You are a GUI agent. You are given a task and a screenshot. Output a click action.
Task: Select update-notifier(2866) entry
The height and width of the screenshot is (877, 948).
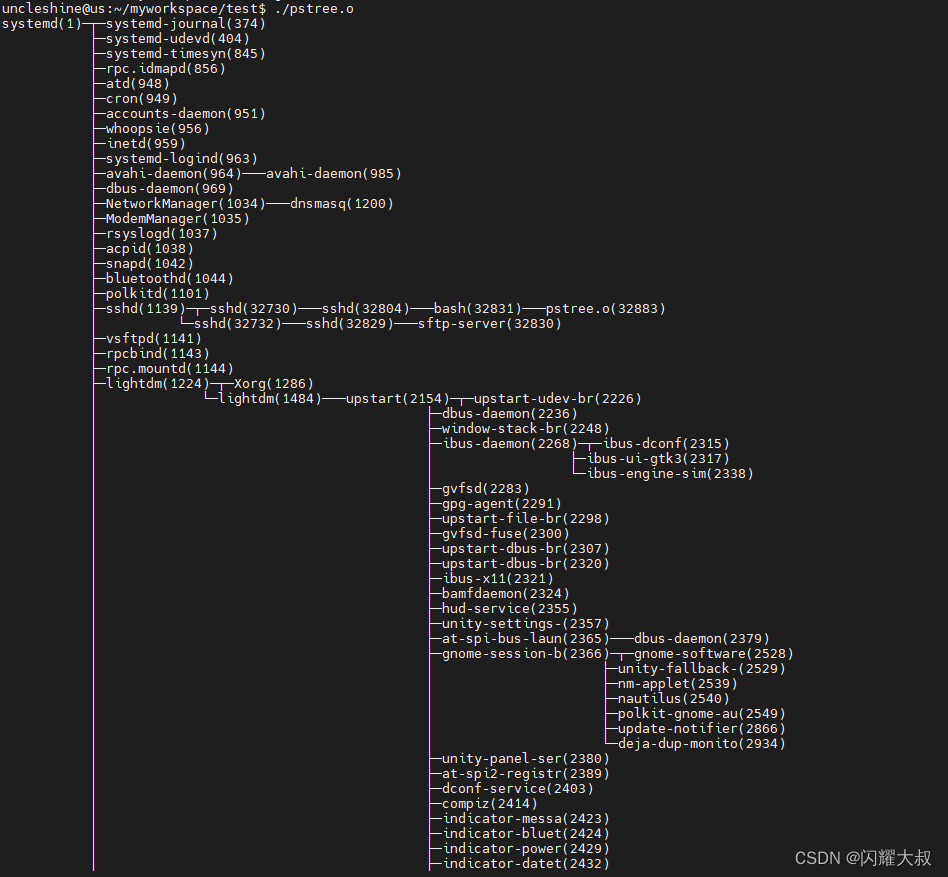coord(702,729)
